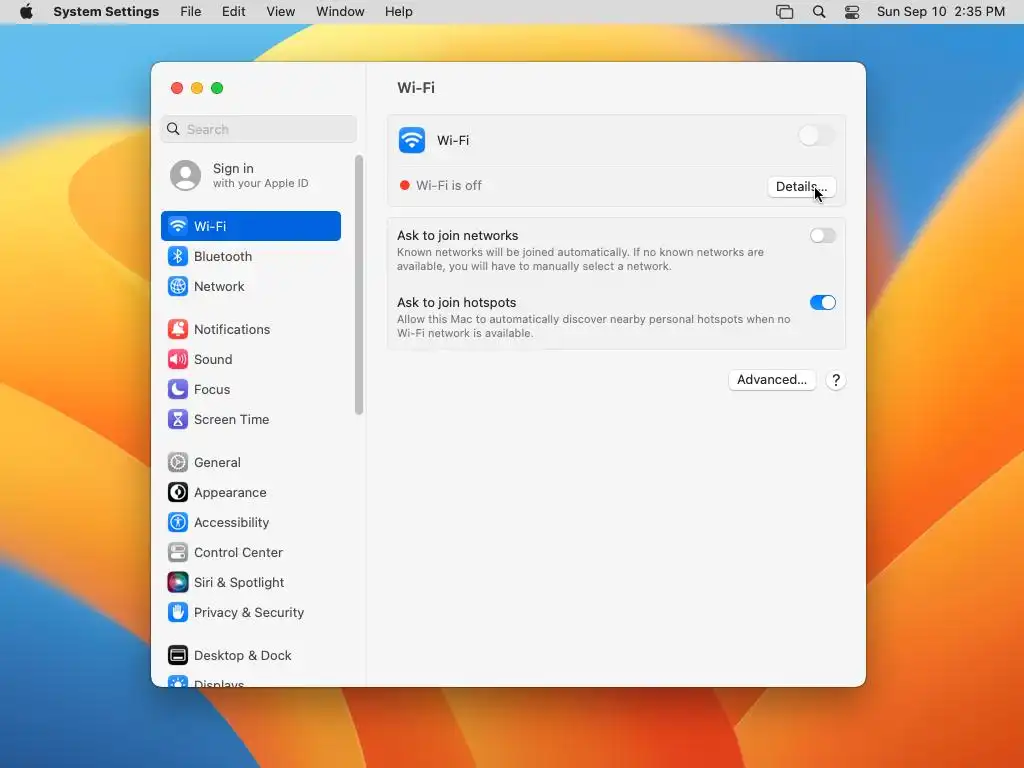This screenshot has width=1024, height=768.
Task: Click the Wi-Fi pane title heading
Action: coord(416,88)
